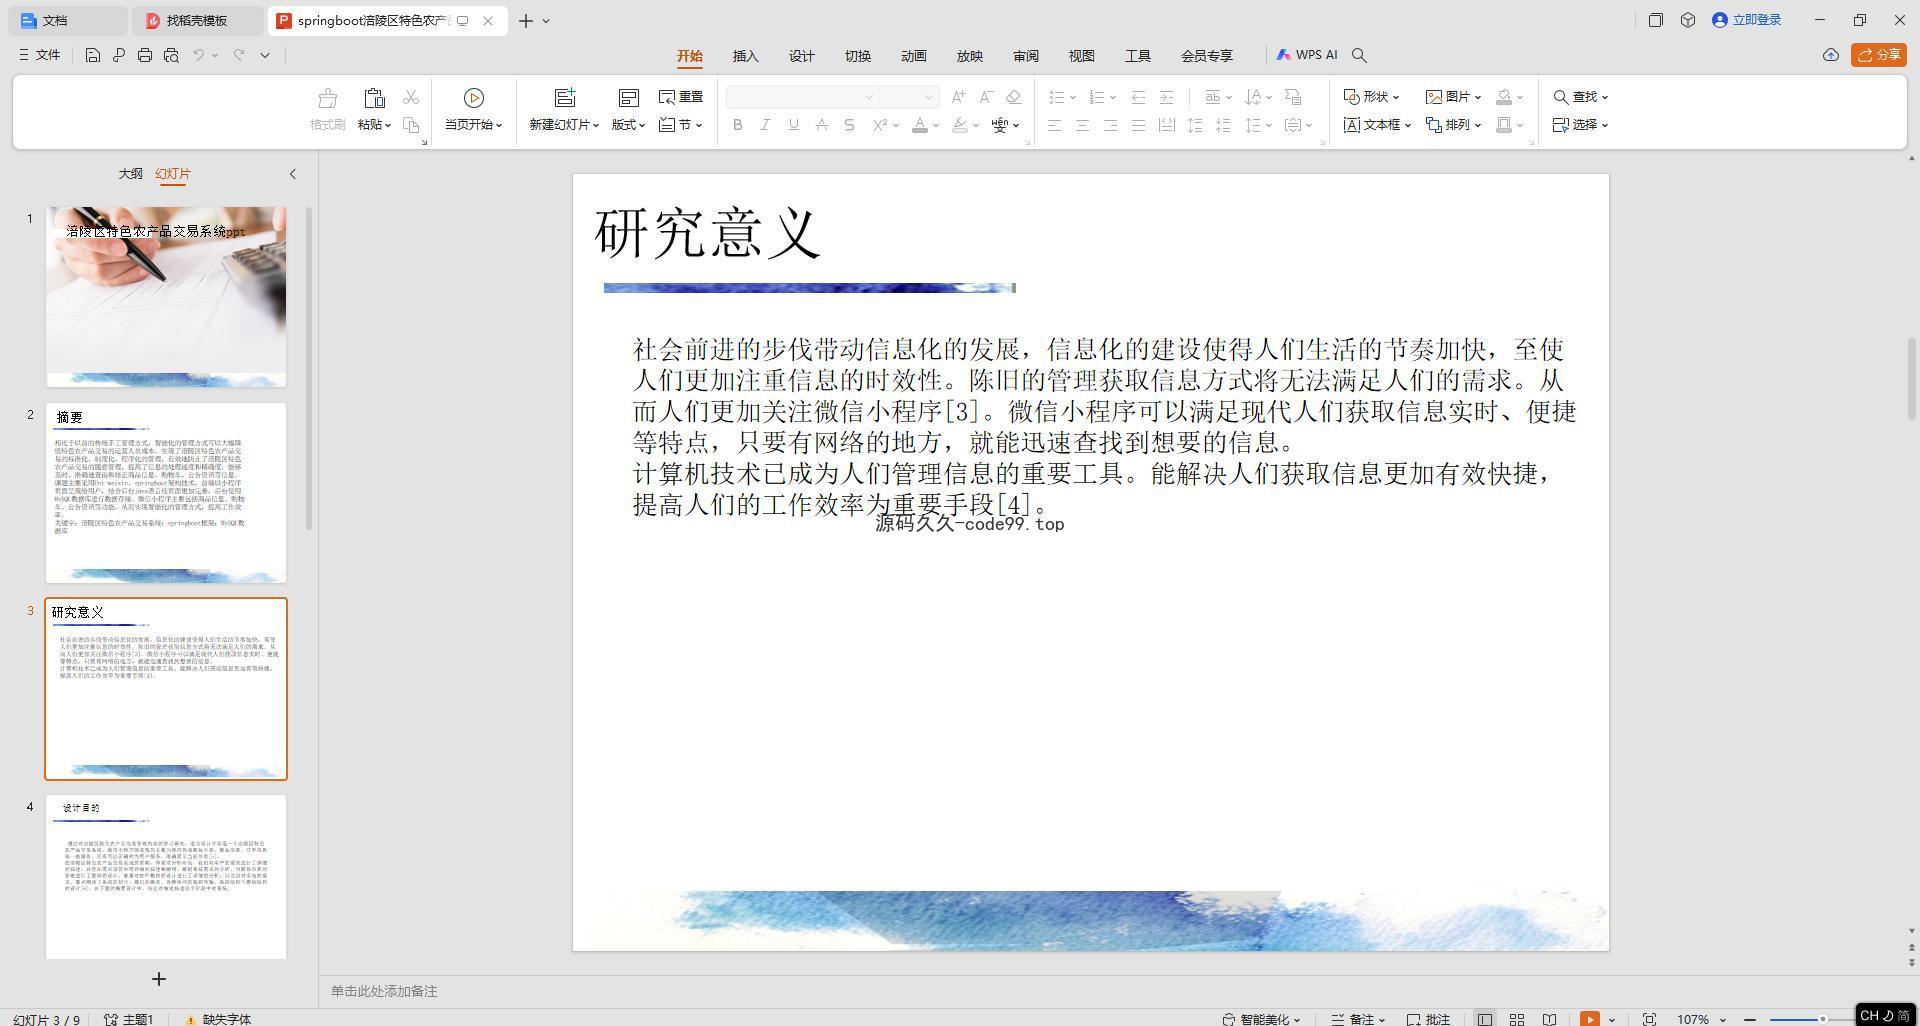
Task: Toggle the 备注 notes pane
Action: tap(1358, 1019)
